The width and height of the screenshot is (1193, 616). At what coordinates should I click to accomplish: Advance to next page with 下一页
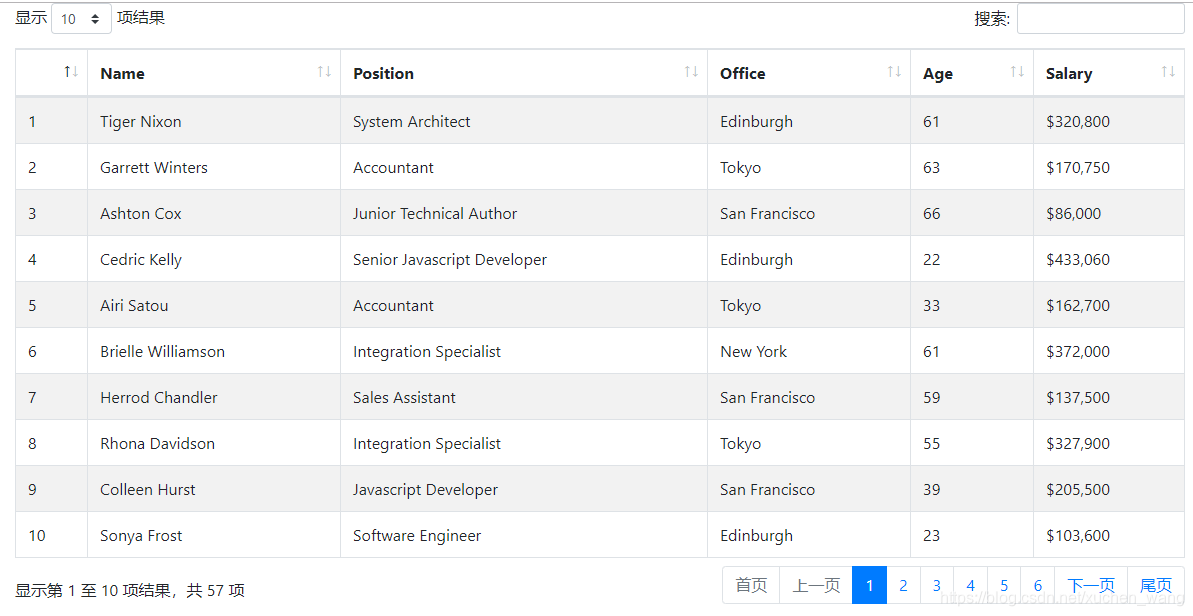1090,585
